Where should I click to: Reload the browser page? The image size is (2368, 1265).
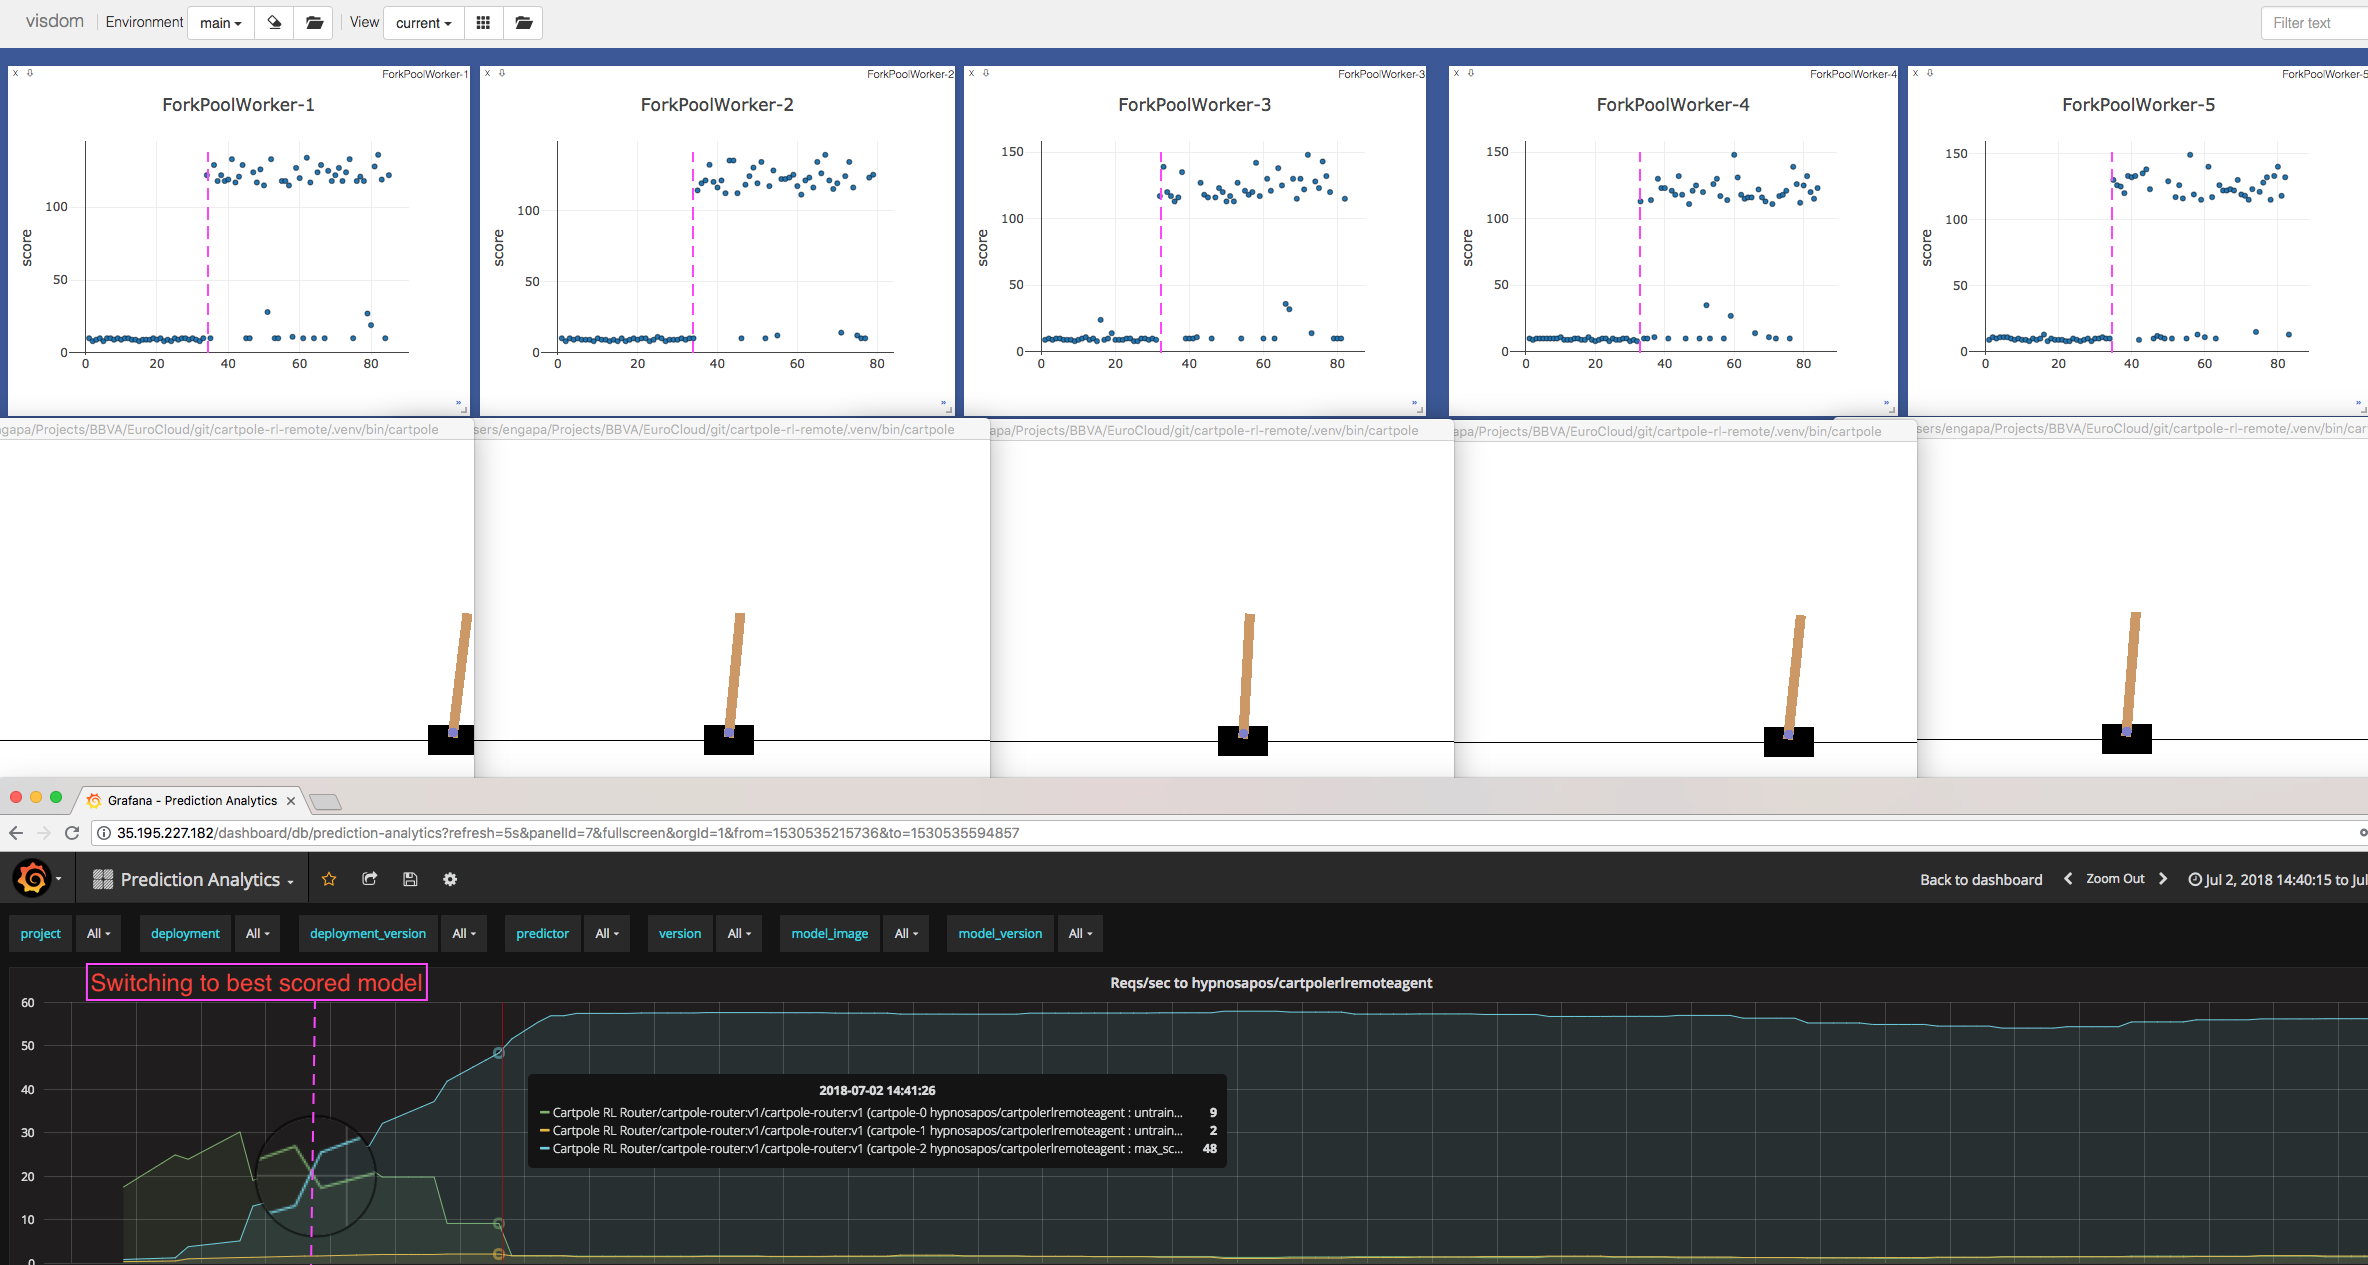[72, 833]
